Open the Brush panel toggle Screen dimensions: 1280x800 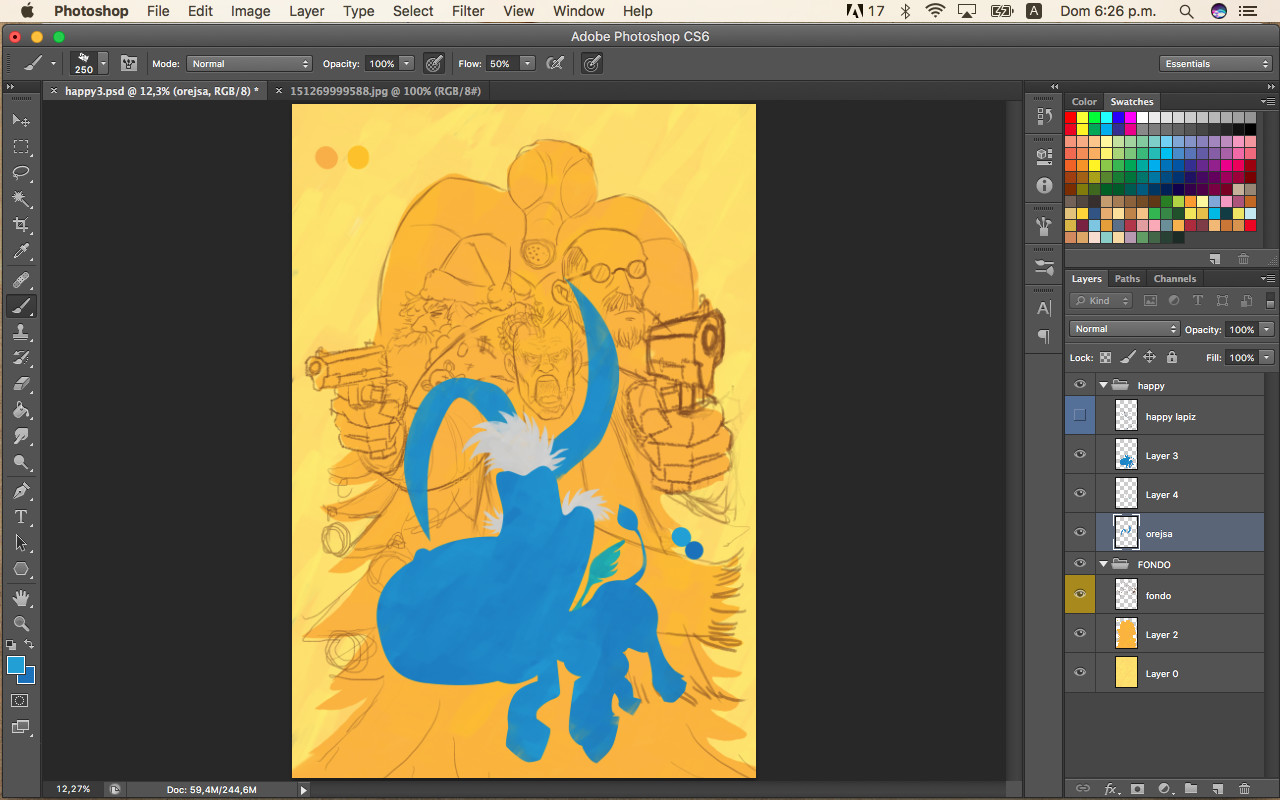click(129, 63)
